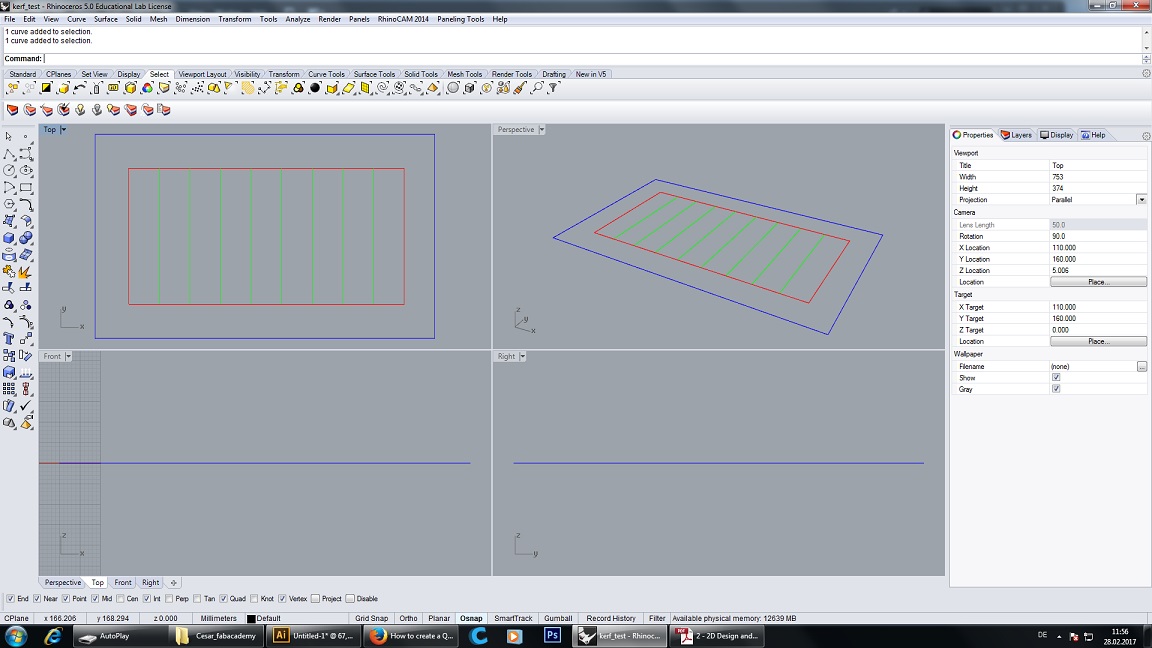Toggle the Mid osnap checkbox
The width and height of the screenshot is (1152, 648).
pos(96,599)
